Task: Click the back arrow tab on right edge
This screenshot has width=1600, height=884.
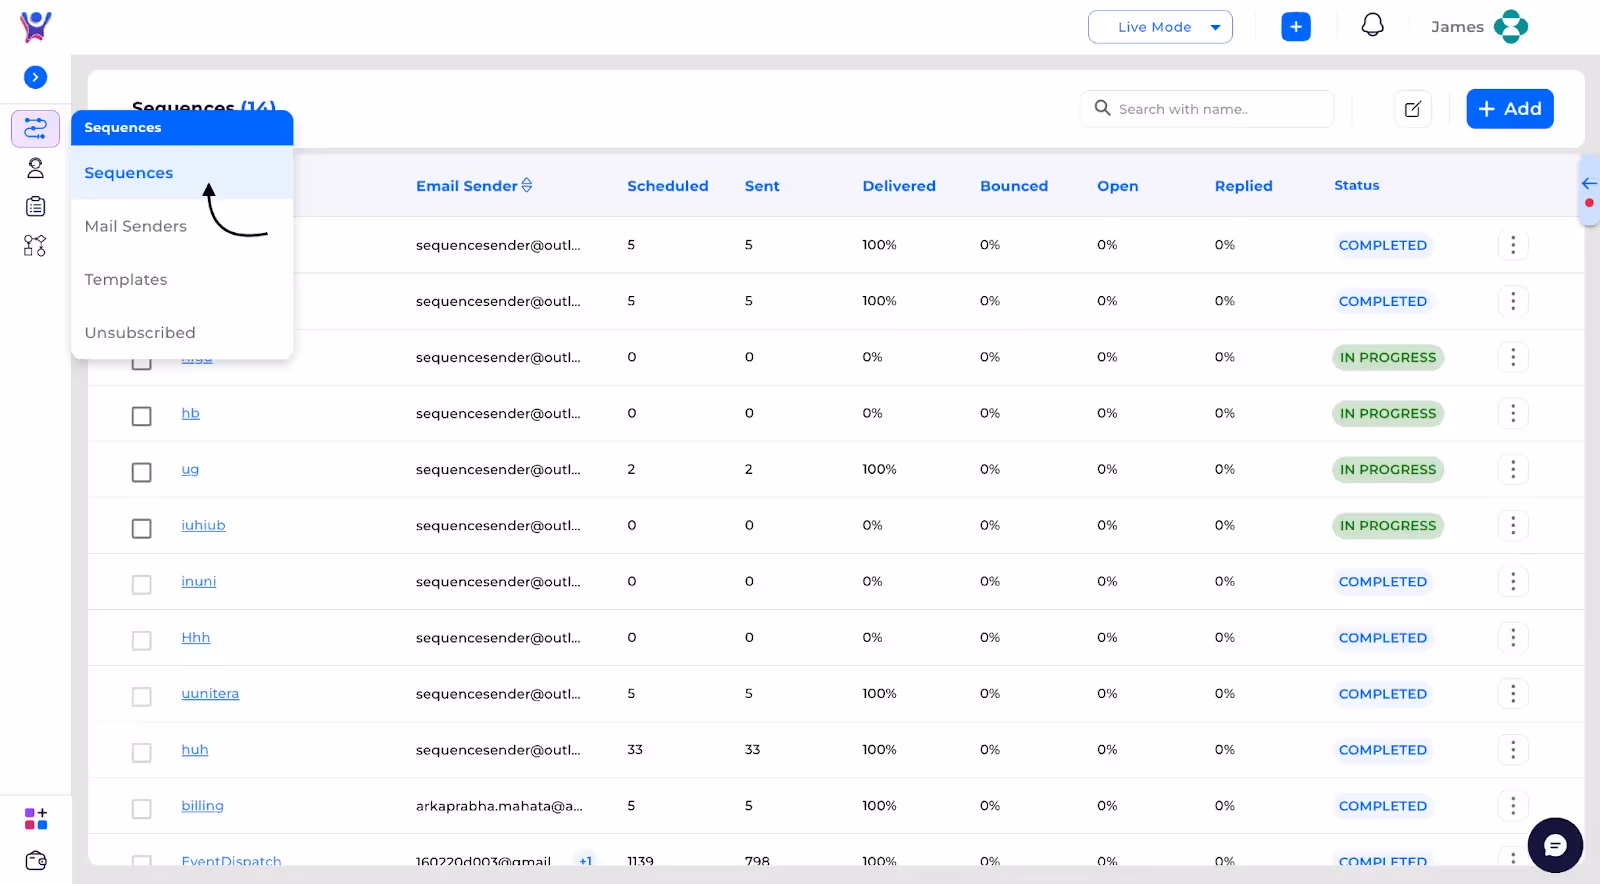Action: point(1589,184)
